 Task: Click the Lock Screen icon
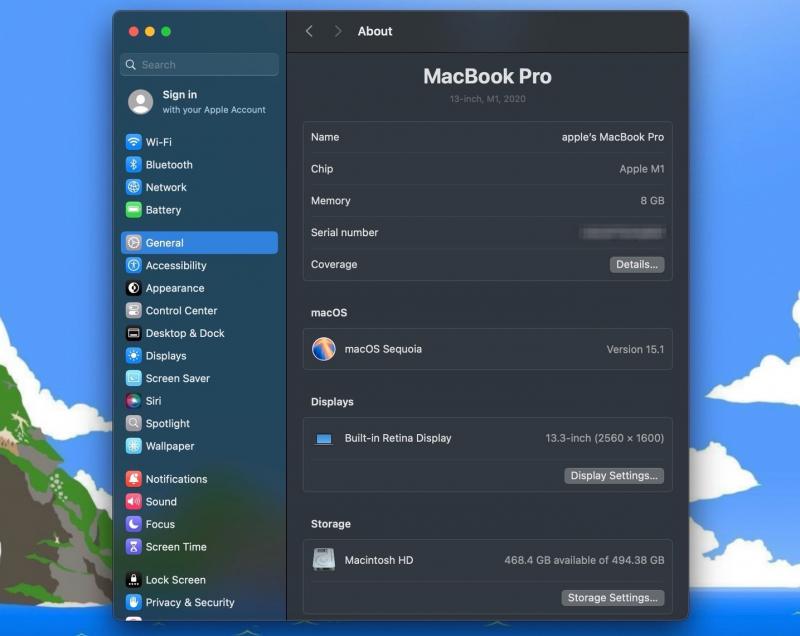pyautogui.click(x=134, y=580)
